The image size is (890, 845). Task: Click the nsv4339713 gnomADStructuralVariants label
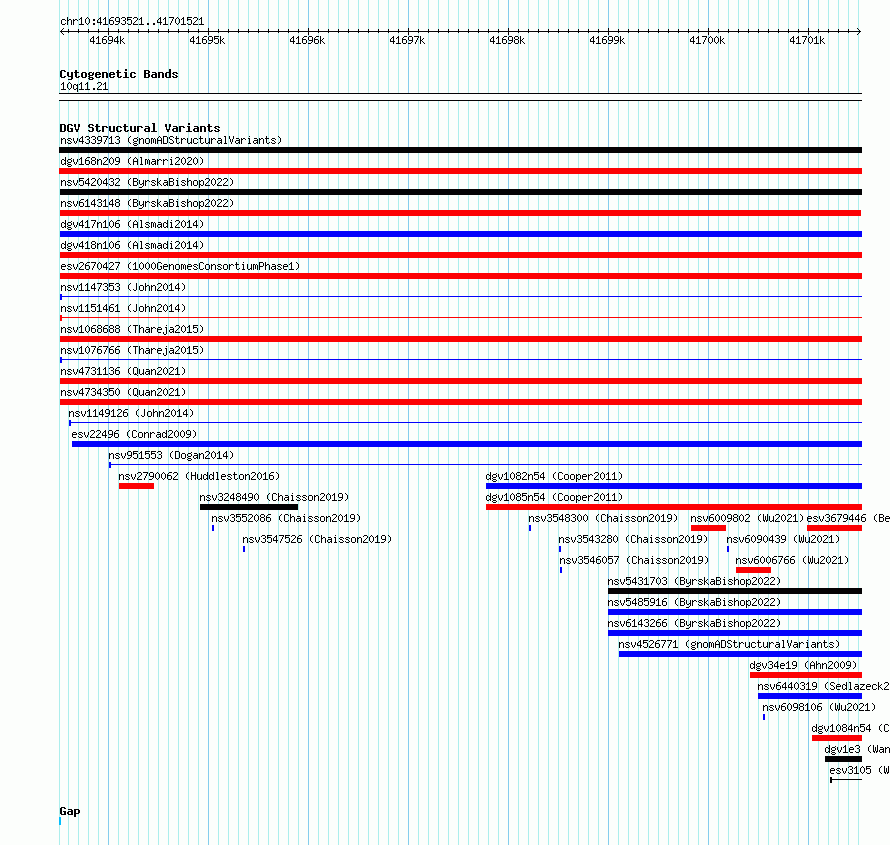click(171, 140)
